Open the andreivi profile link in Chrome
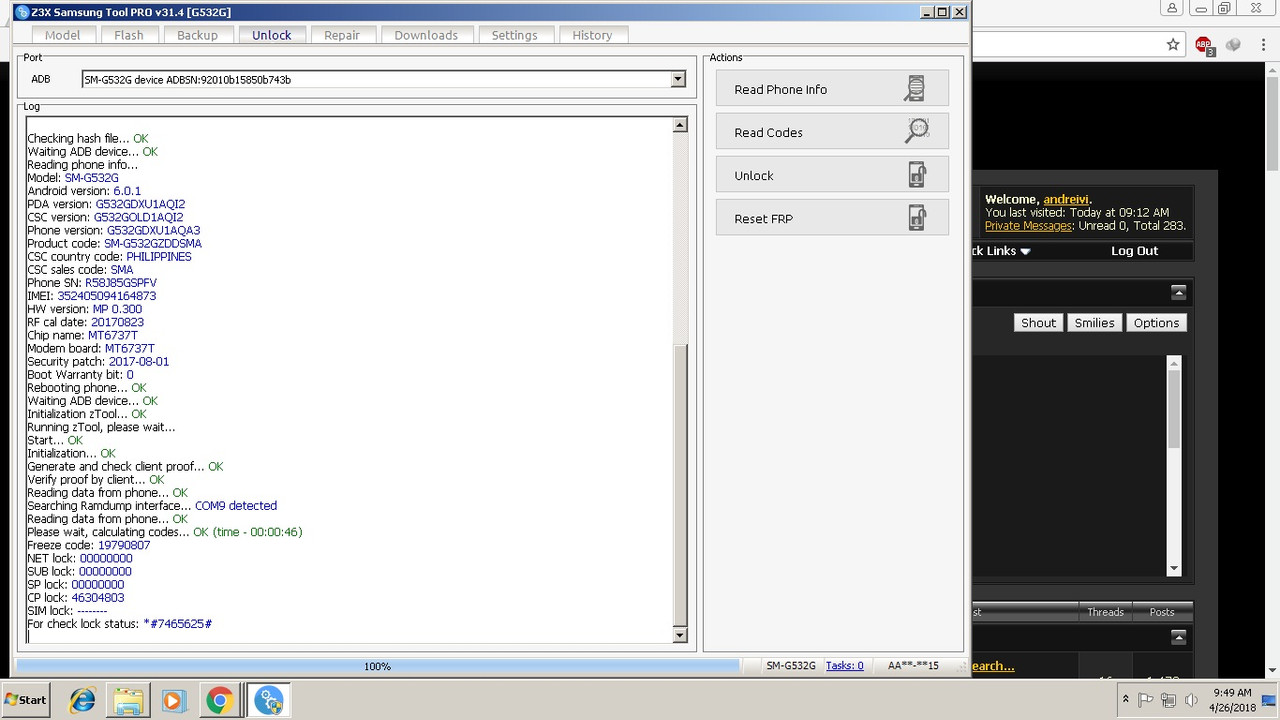This screenshot has width=1280, height=720. (1065, 199)
